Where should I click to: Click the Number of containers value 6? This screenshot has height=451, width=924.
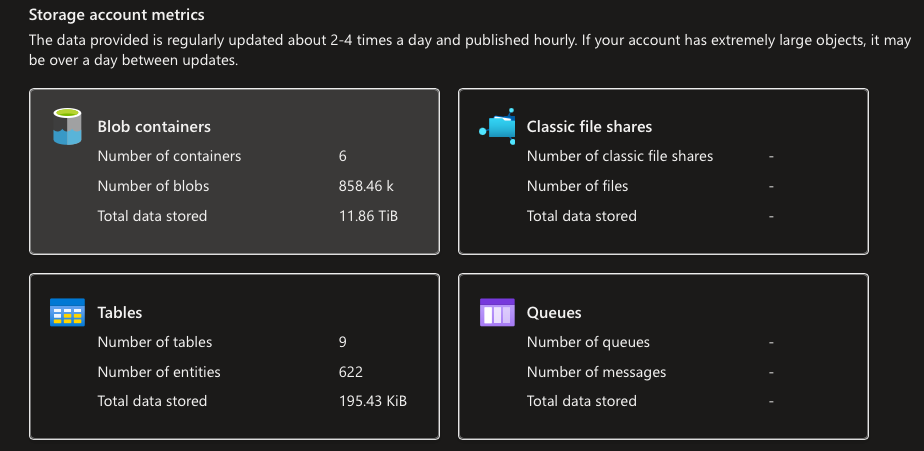[342, 156]
